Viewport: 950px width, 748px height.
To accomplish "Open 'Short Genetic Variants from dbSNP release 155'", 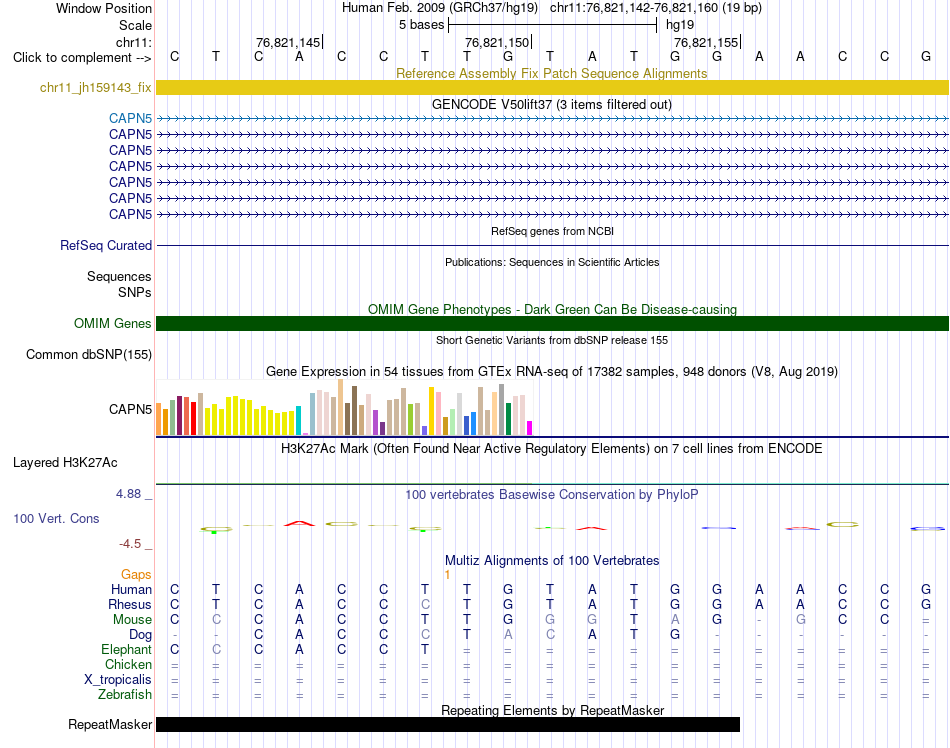I will (552, 340).
